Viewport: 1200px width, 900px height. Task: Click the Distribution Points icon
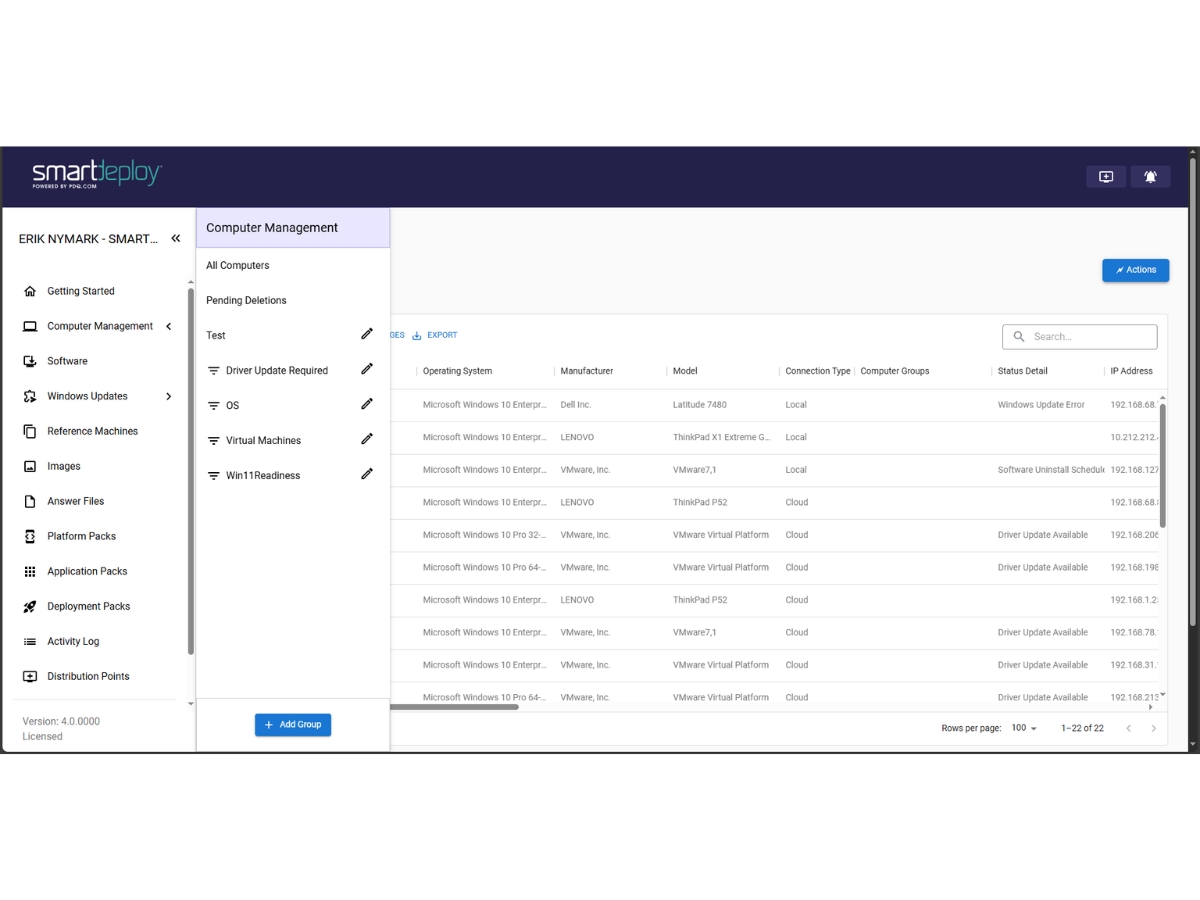click(30, 676)
